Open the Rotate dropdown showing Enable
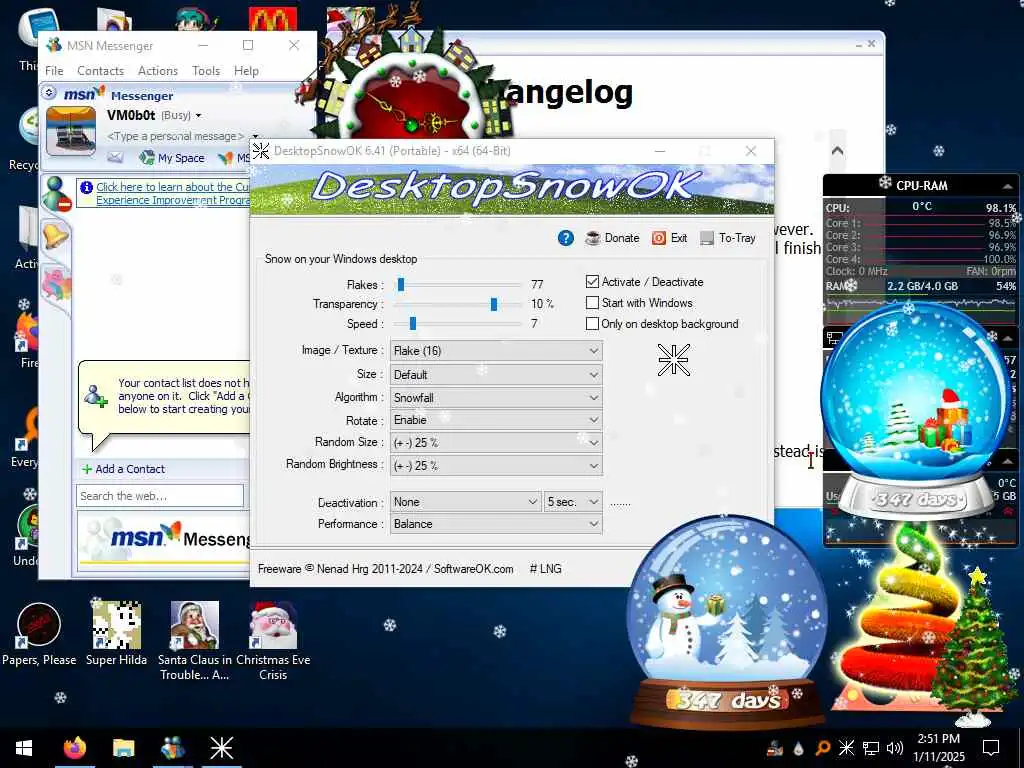 (496, 420)
